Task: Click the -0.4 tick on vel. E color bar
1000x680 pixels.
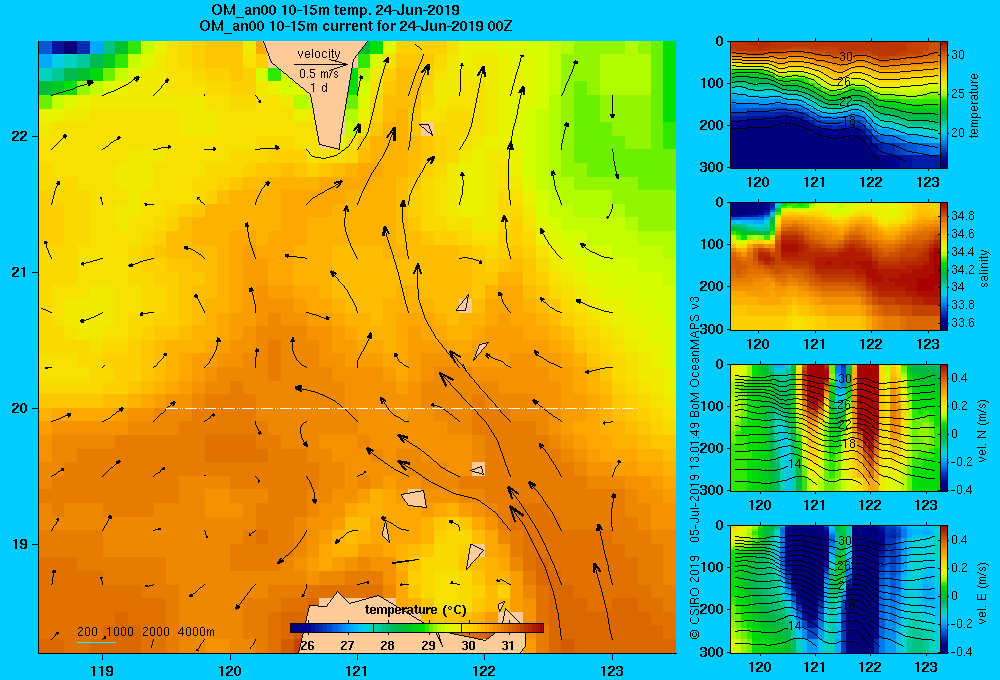Action: [961, 651]
